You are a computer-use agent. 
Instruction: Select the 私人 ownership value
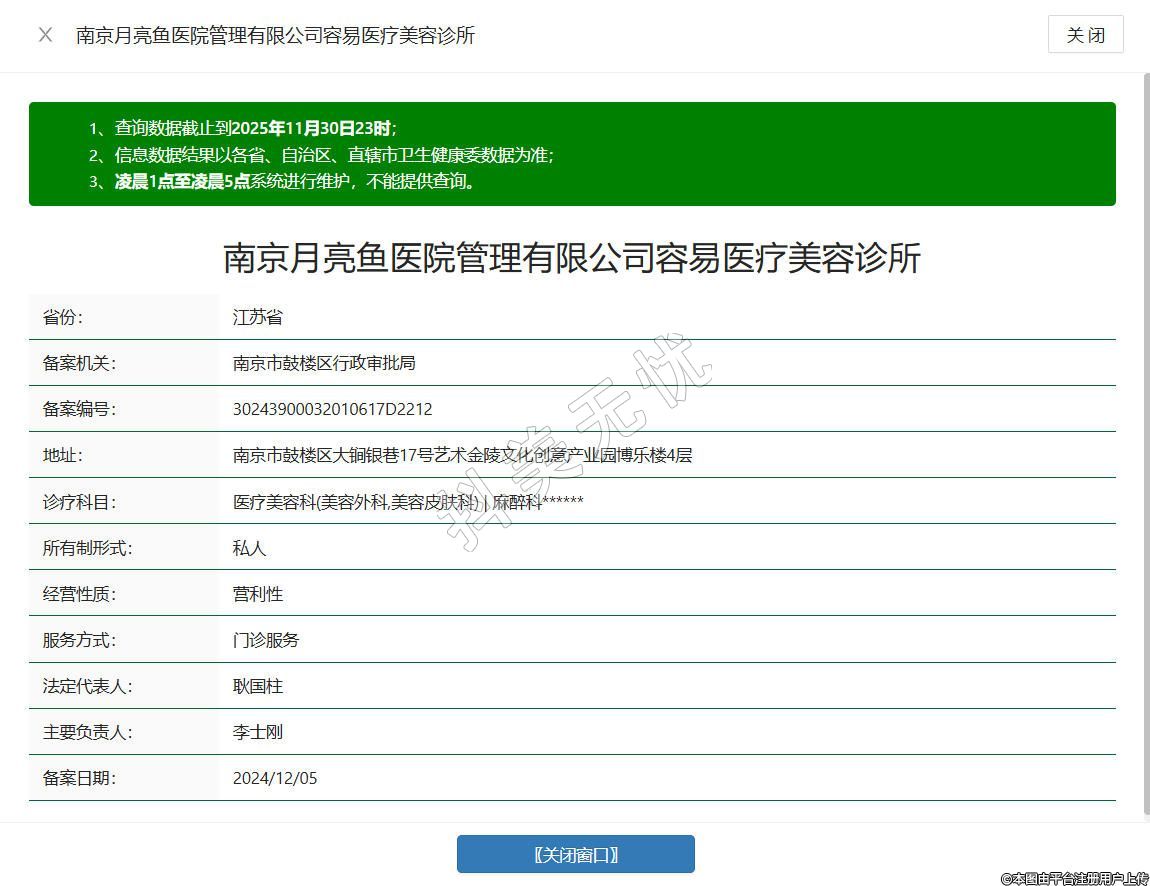(x=249, y=548)
